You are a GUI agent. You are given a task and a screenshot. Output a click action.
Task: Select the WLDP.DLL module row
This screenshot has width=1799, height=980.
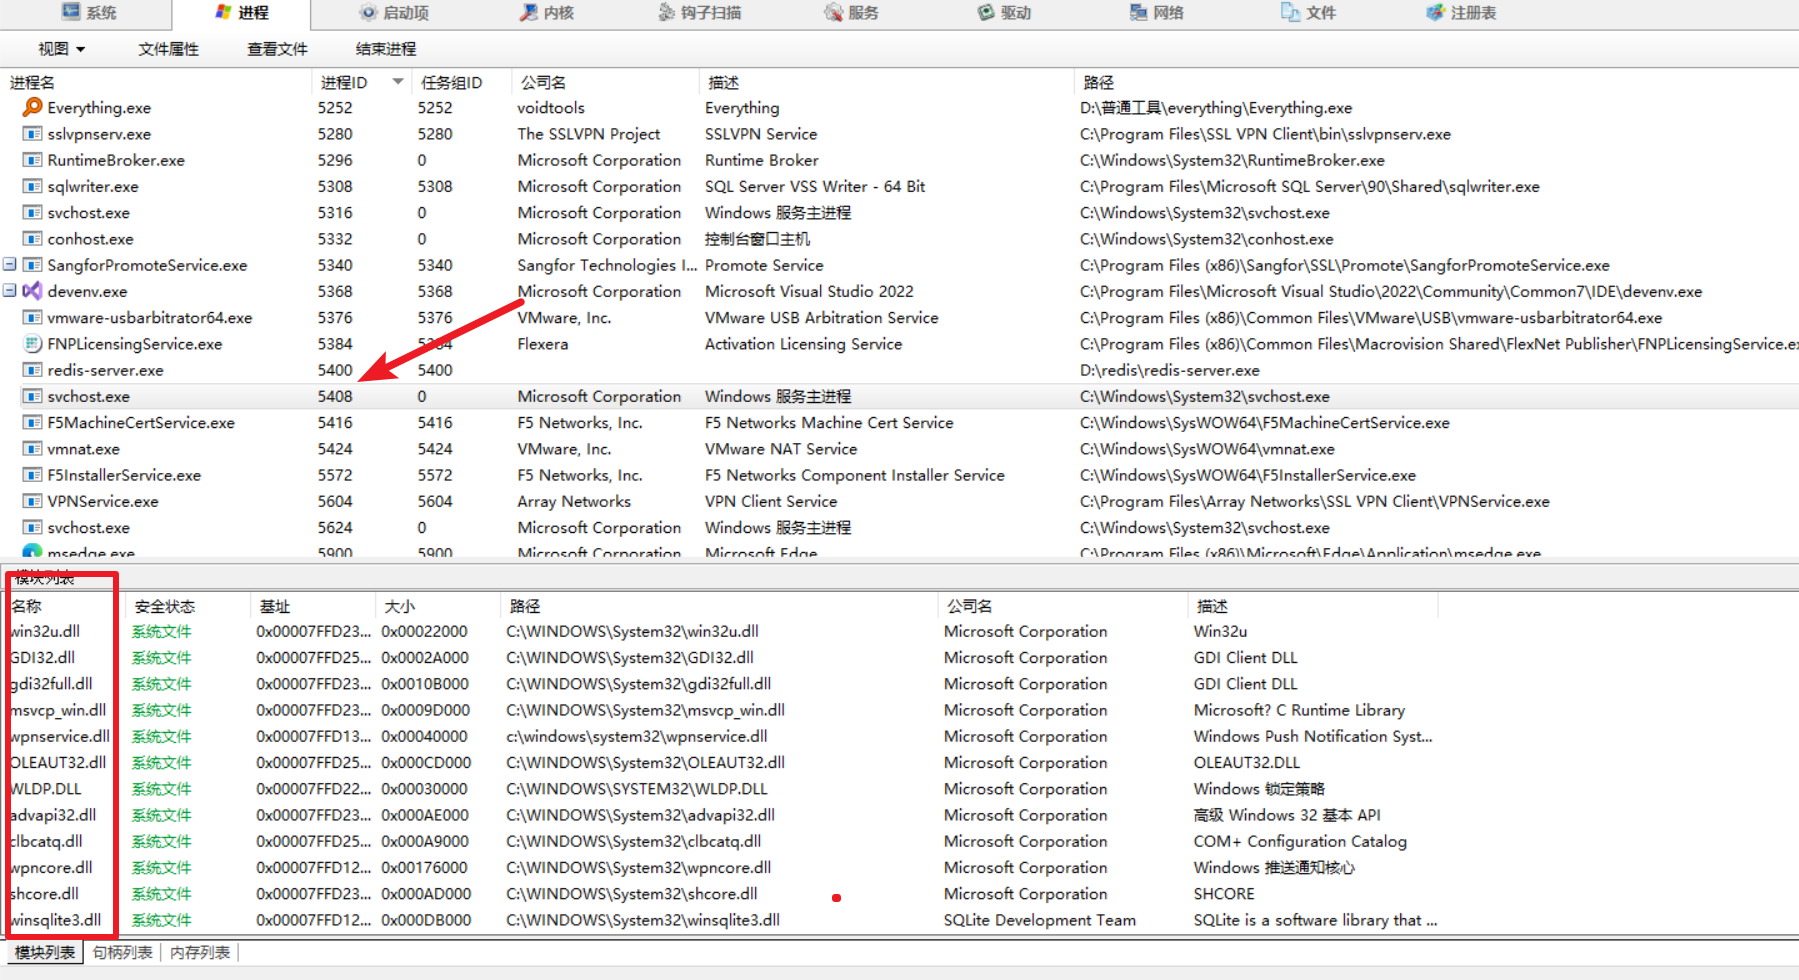point(720,789)
